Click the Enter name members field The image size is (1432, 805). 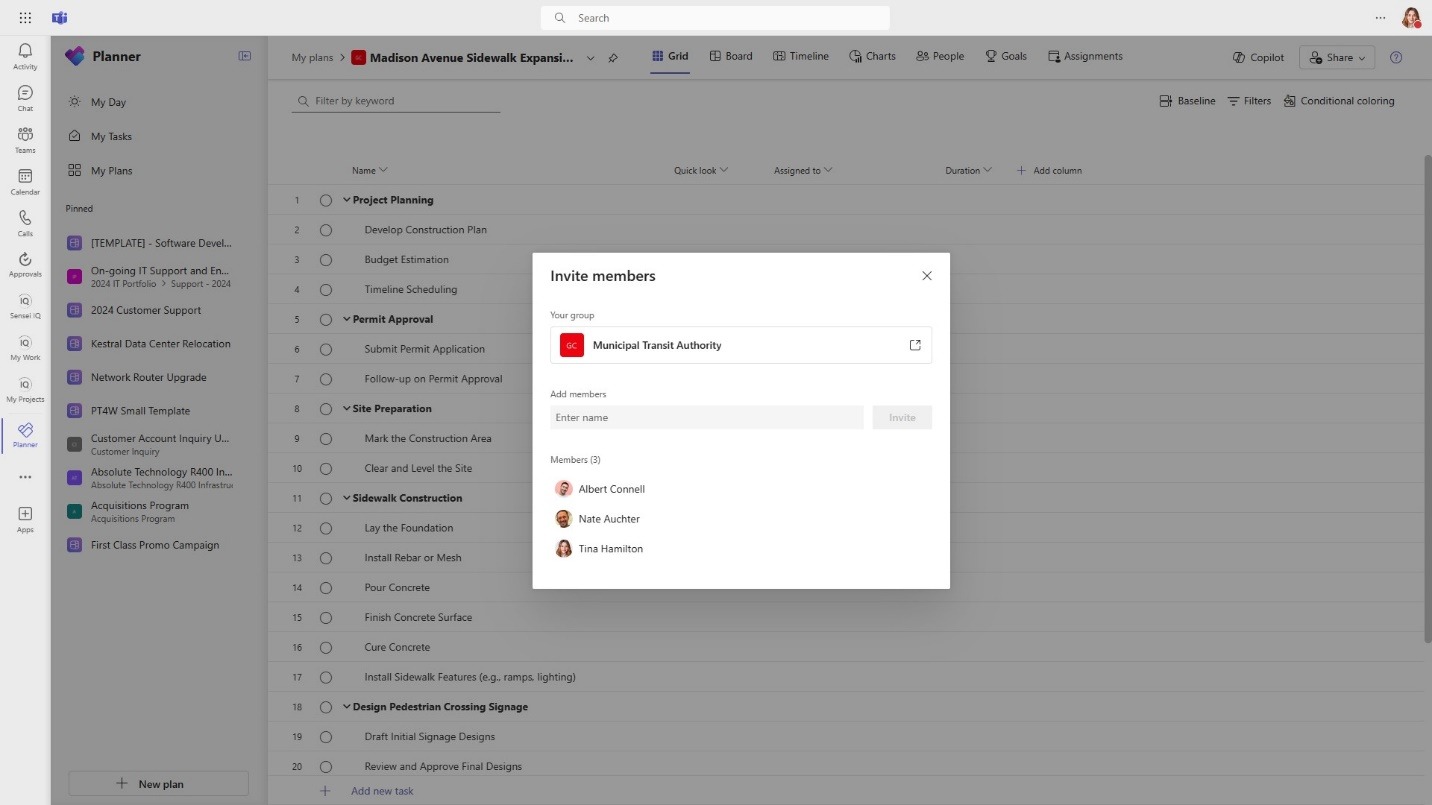pyautogui.click(x=707, y=417)
